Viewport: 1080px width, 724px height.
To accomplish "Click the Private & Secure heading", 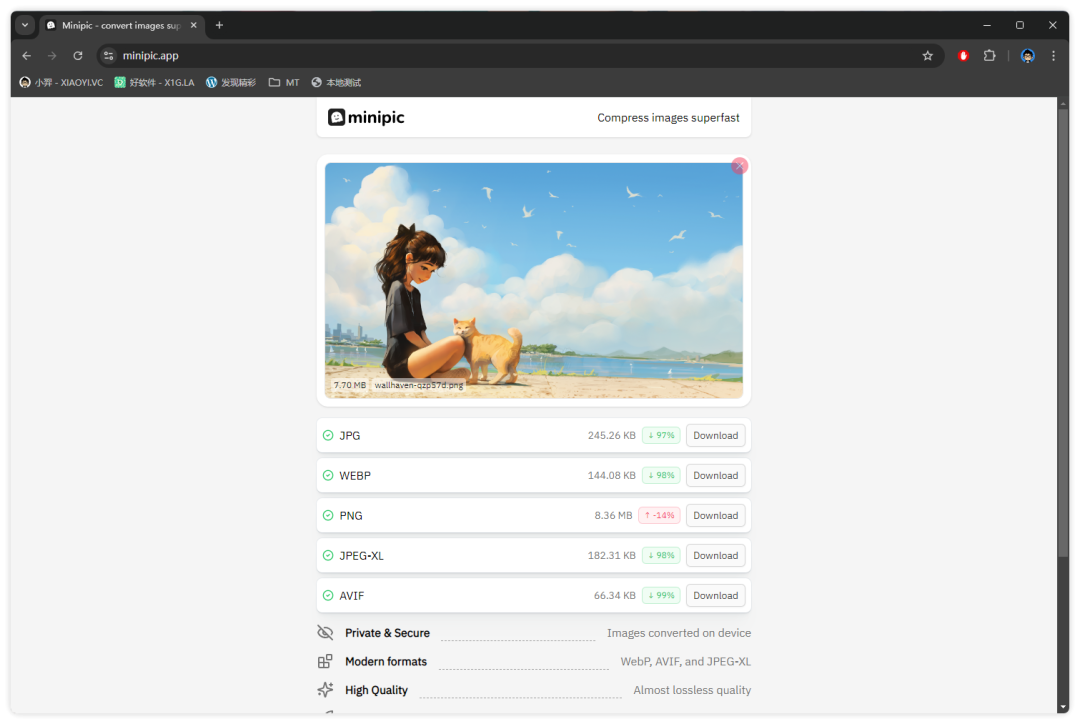I will point(387,633).
